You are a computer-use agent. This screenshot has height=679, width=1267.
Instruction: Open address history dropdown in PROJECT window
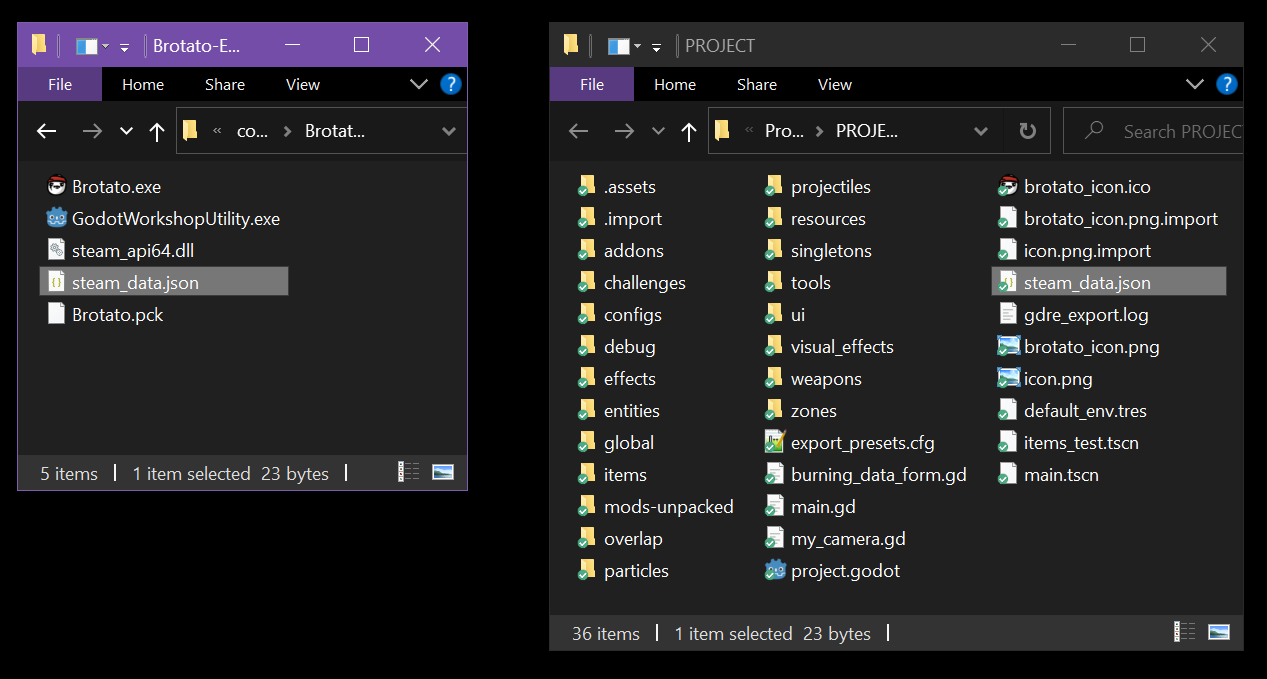click(981, 131)
